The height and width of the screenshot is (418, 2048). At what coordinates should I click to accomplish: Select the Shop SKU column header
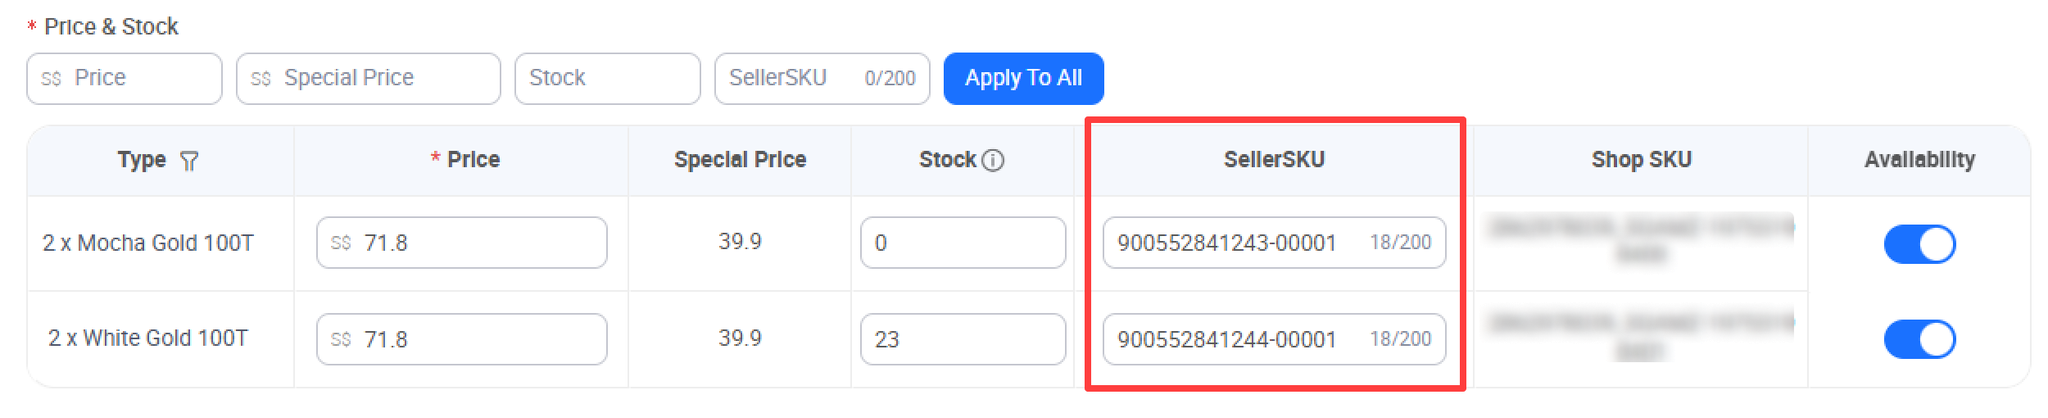tap(1641, 160)
